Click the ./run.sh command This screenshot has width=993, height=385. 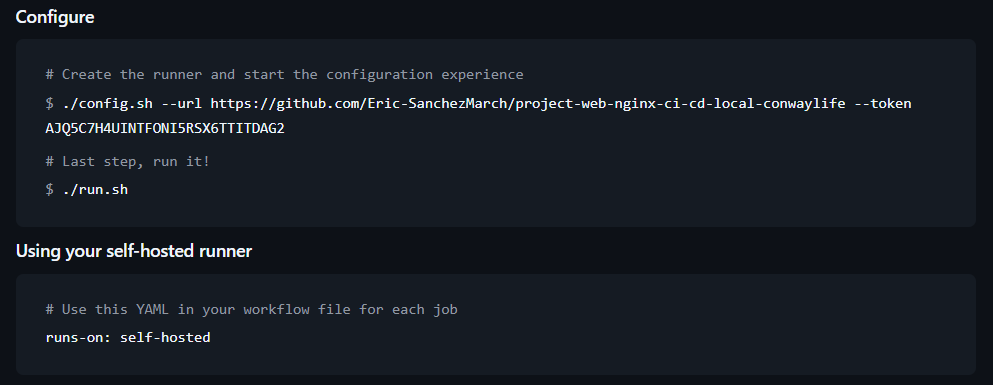[x=95, y=189]
